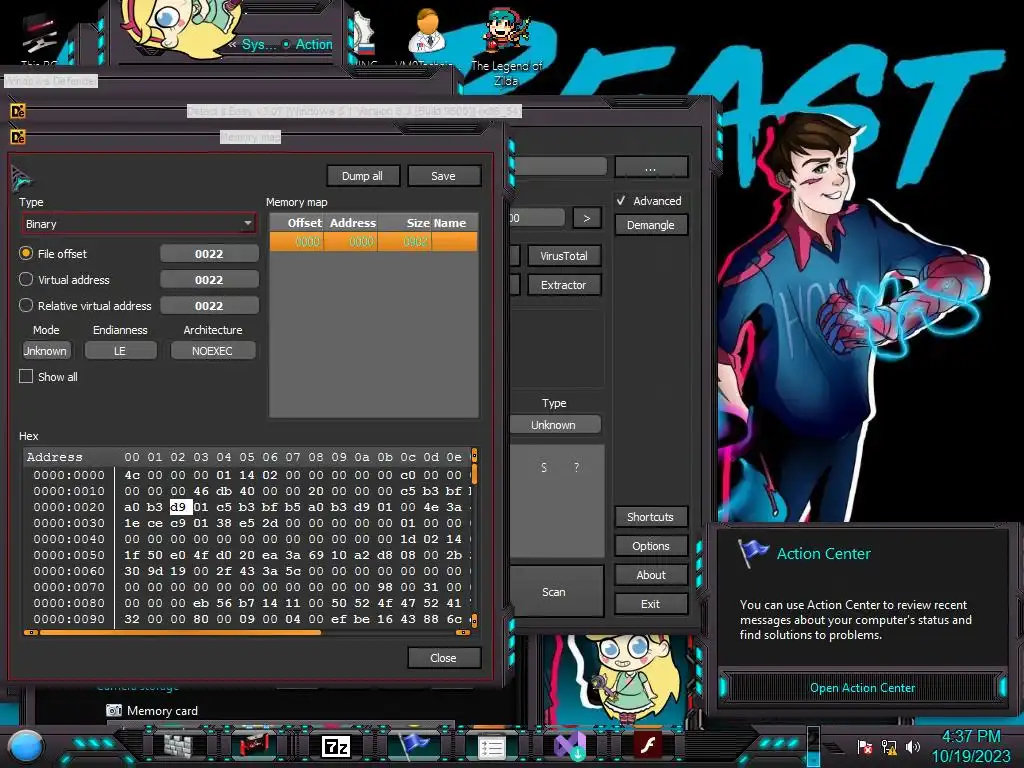Open The Legend of Zelda desktop icon

507,46
